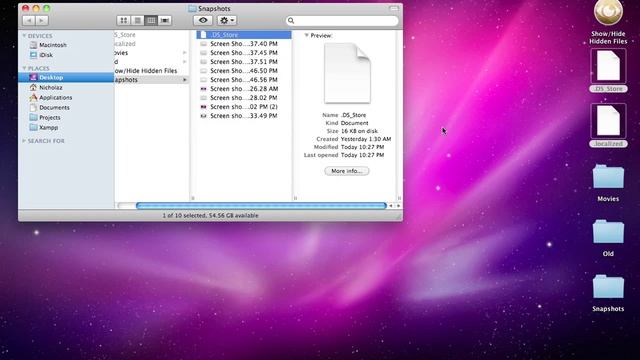The height and width of the screenshot is (360, 640).
Task: Click the Snapshots folder title icon
Action: [x=192, y=8]
